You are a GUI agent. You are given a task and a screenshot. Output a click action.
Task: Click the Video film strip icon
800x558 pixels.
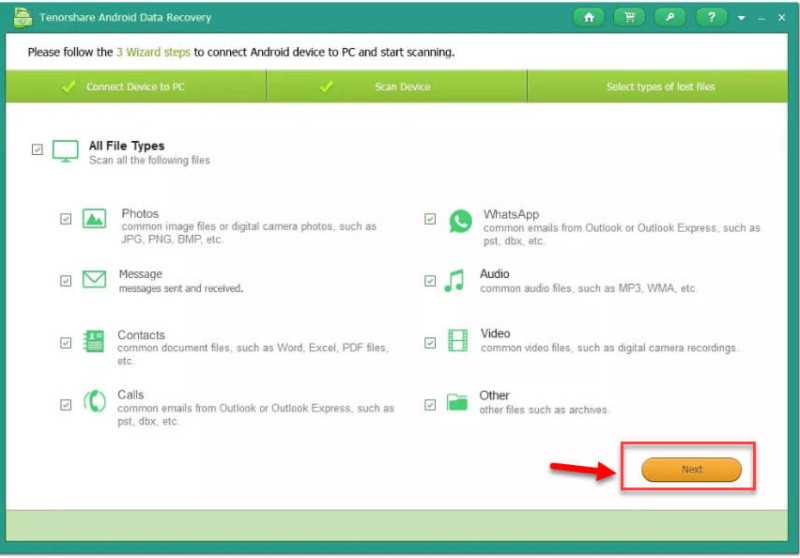click(458, 341)
